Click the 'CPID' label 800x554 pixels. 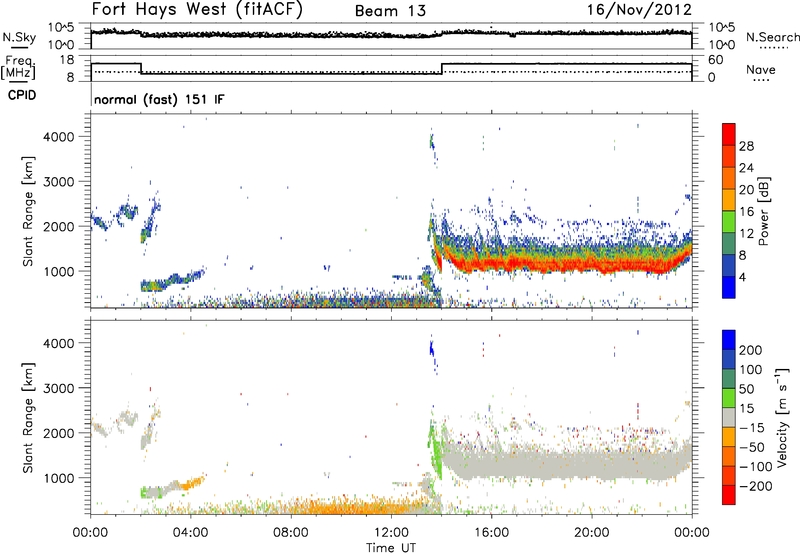pyautogui.click(x=22, y=95)
